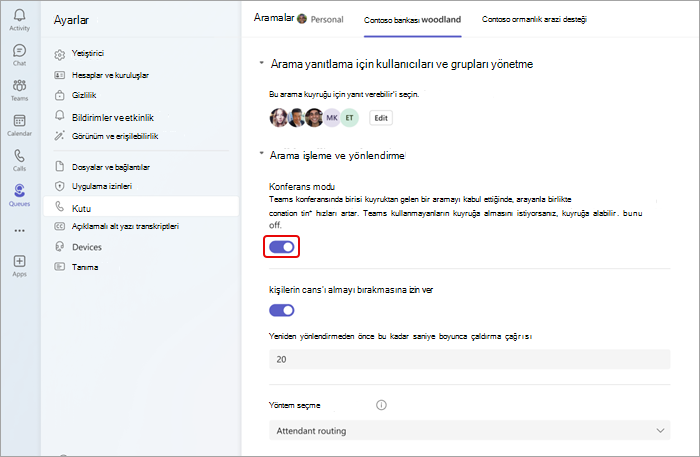Click the Edit button for queue members
This screenshot has height=457, width=700.
pyautogui.click(x=381, y=118)
